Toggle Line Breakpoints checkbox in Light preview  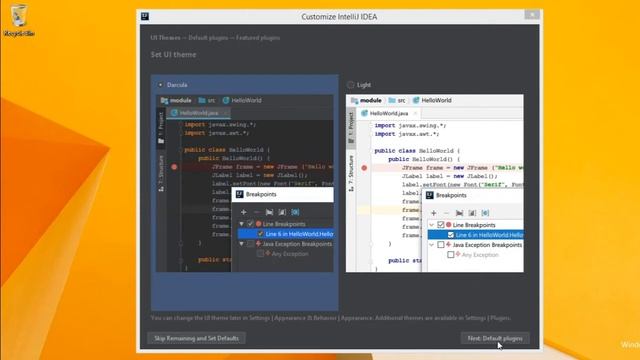point(440,224)
